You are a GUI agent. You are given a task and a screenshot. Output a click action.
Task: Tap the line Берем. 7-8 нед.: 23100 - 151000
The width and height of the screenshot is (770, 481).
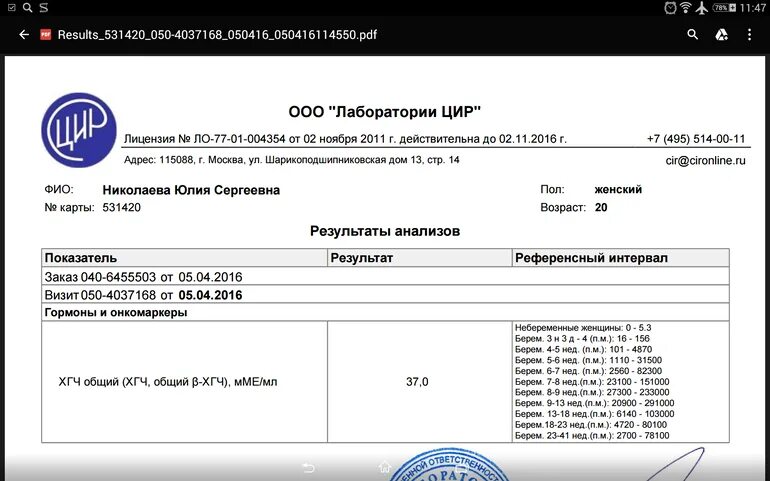click(592, 382)
